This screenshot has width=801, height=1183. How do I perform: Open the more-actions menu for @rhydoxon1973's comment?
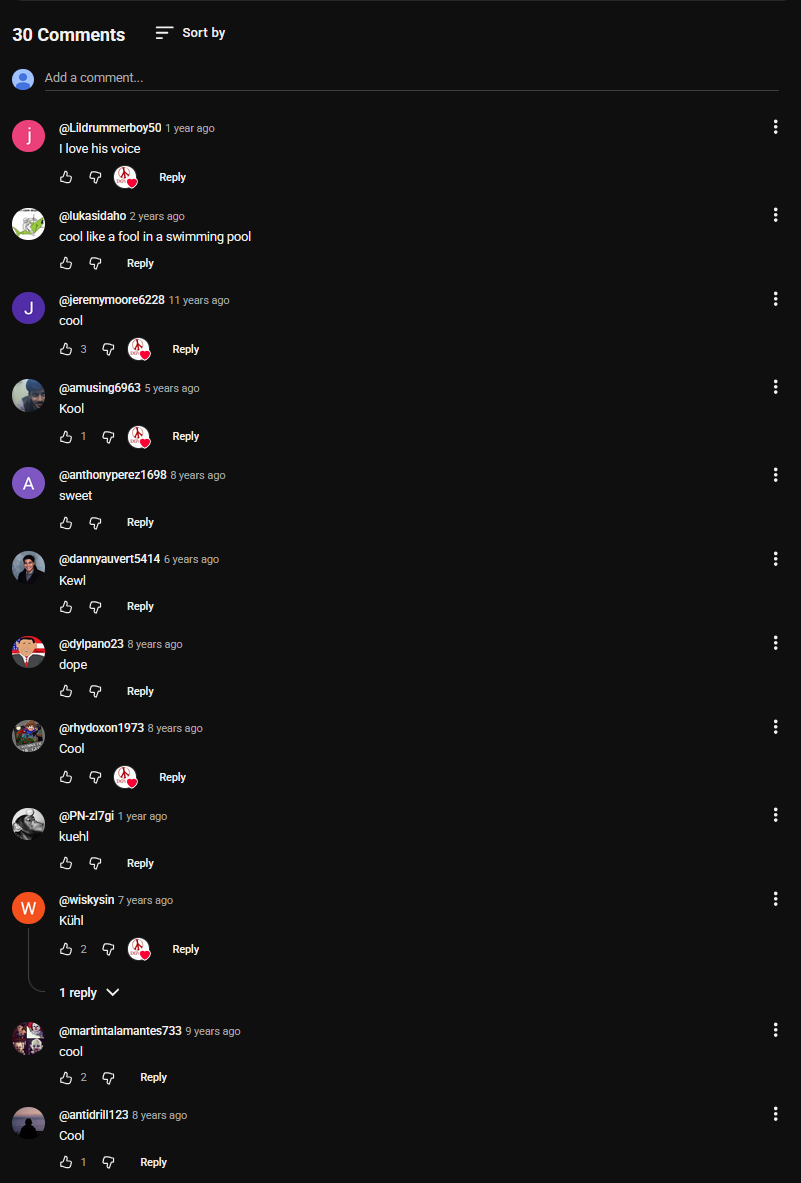775,727
